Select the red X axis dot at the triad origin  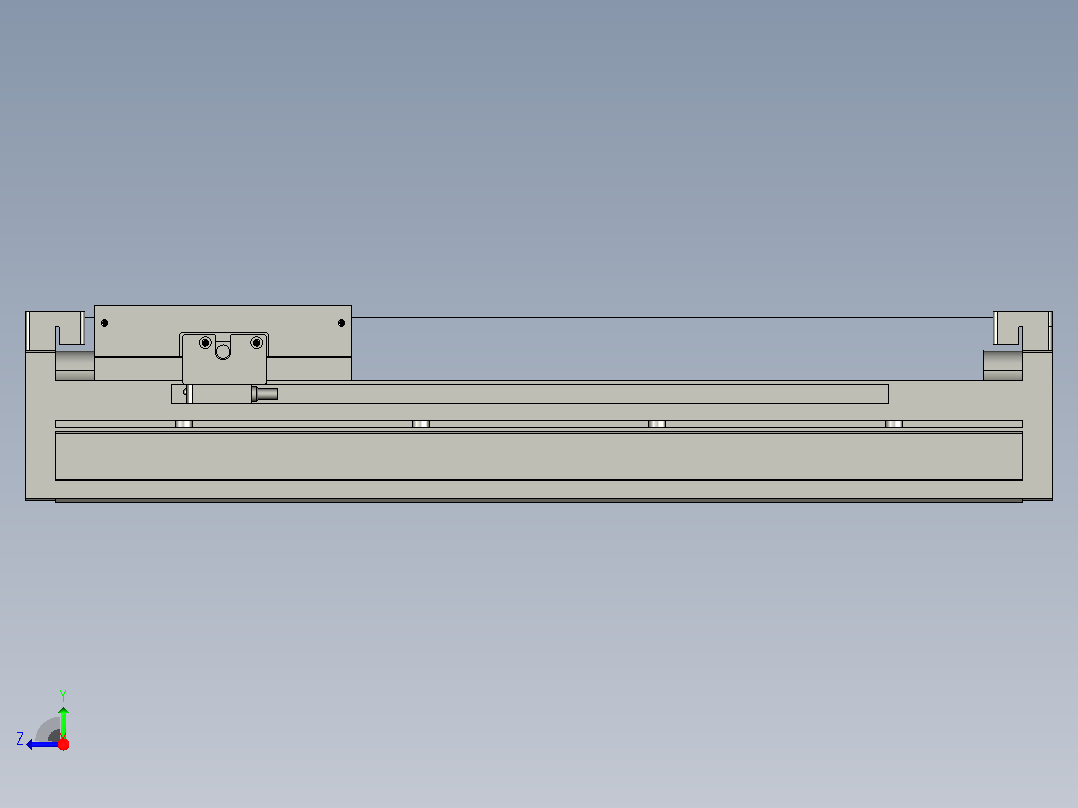pyautogui.click(x=63, y=744)
